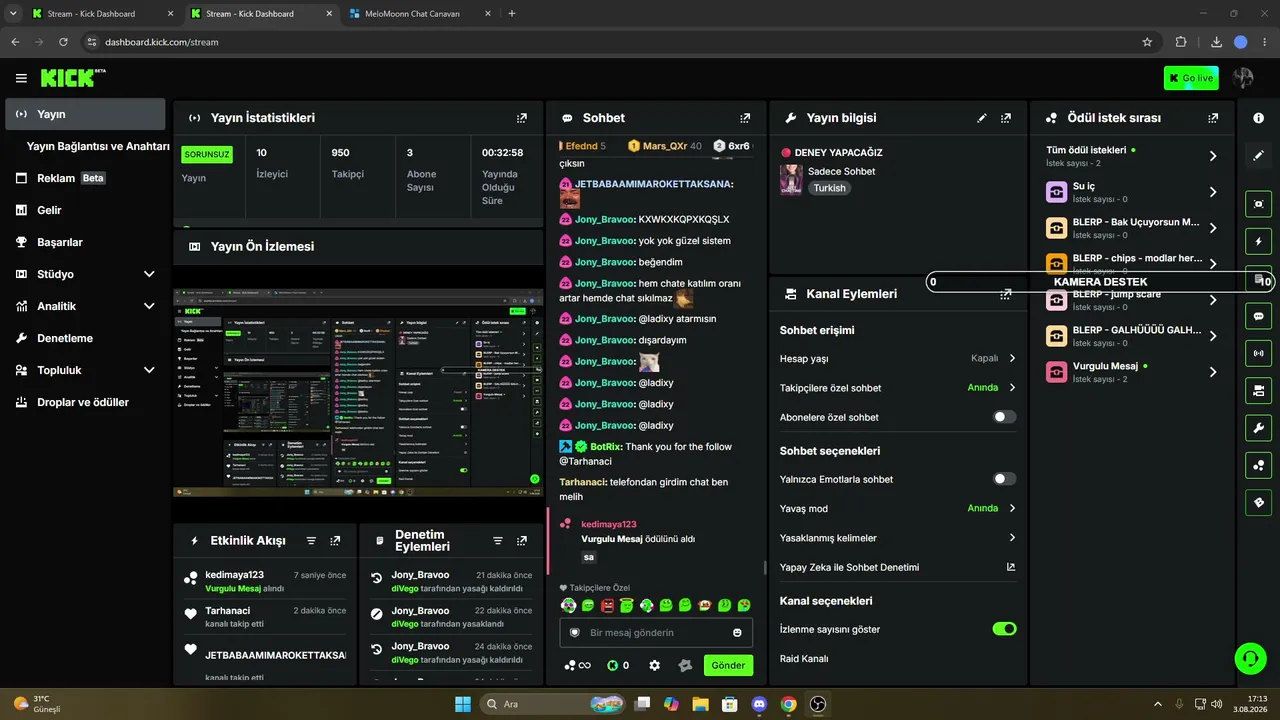
Task: Pop out the Yayın İstatistikleri panel
Action: coord(521,118)
